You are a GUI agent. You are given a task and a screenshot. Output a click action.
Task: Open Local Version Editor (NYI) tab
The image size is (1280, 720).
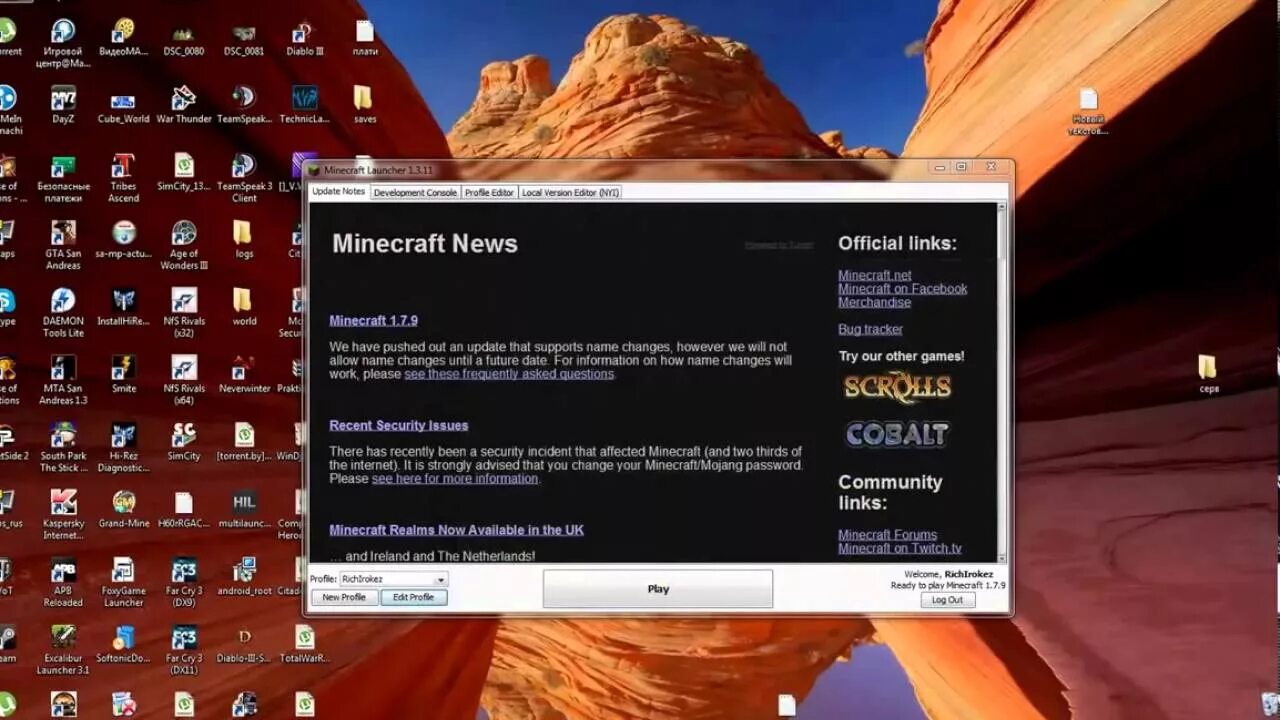(x=570, y=192)
